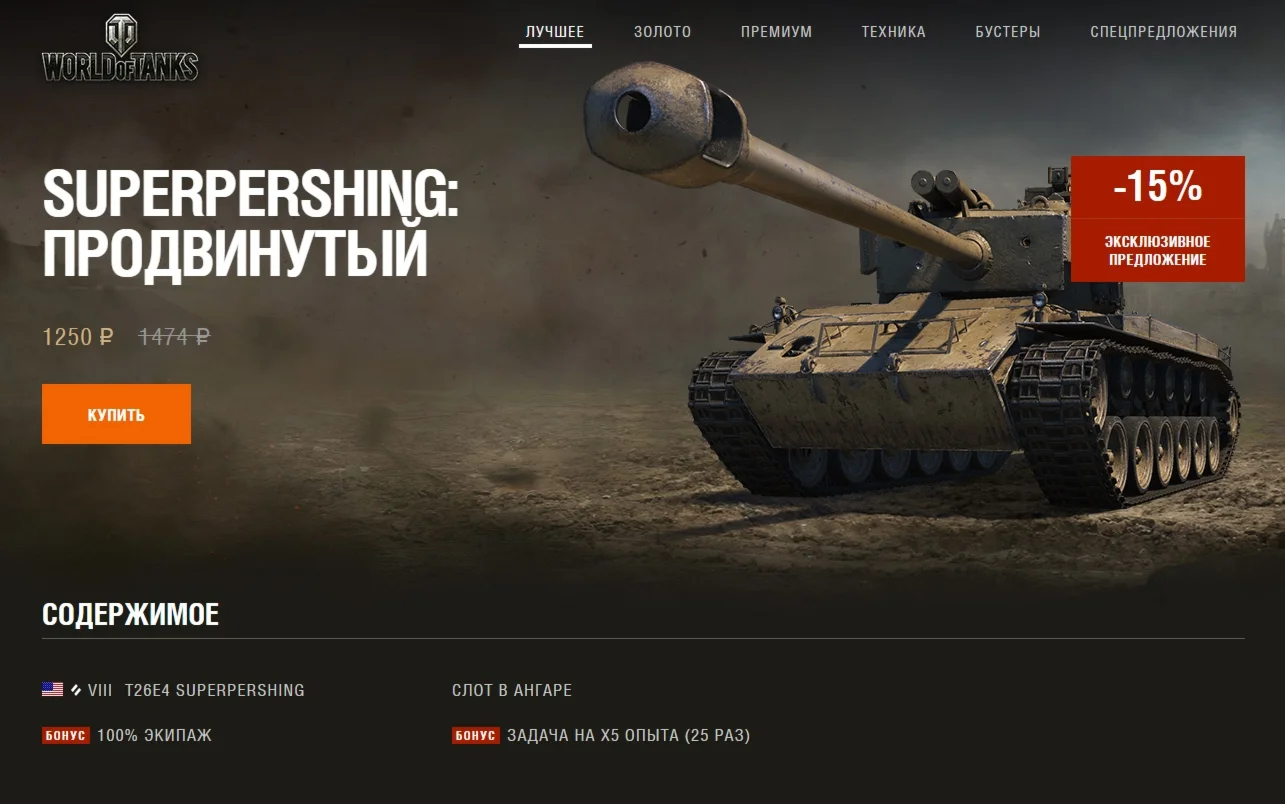Open the ЗОЛОТО menu section
This screenshot has width=1285, height=804.
[662, 32]
